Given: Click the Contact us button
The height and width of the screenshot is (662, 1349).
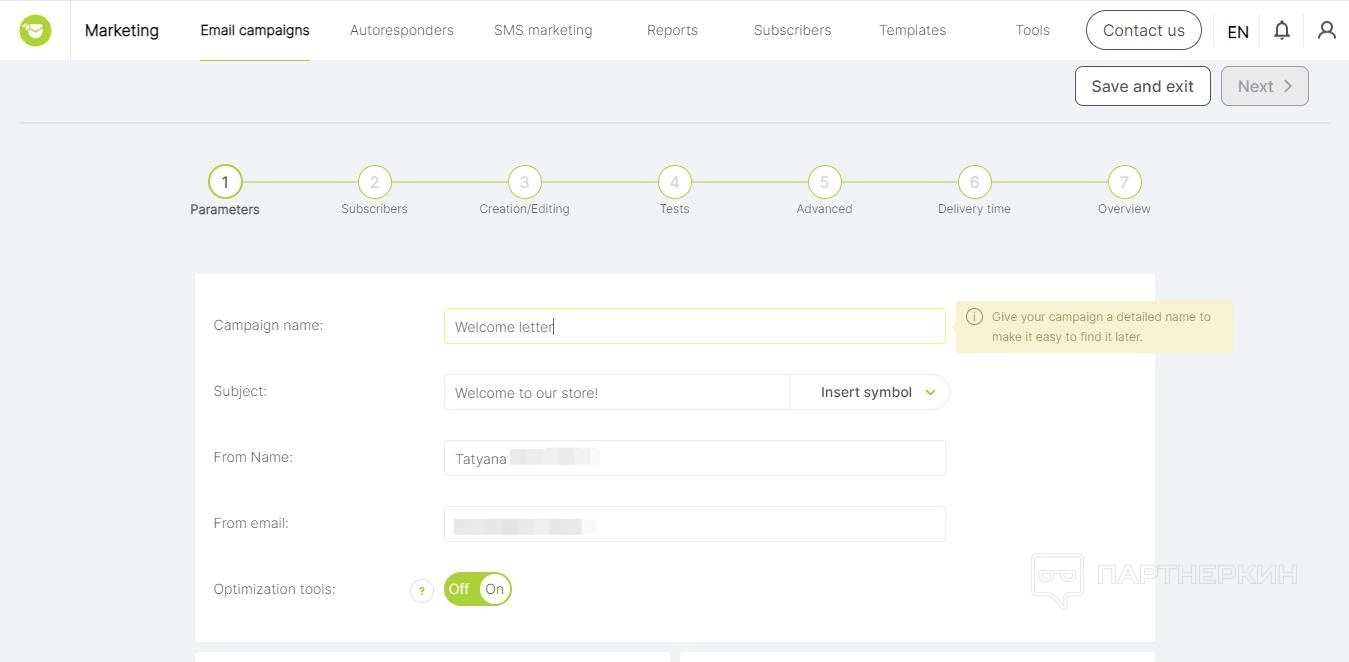Looking at the screenshot, I should point(1143,30).
